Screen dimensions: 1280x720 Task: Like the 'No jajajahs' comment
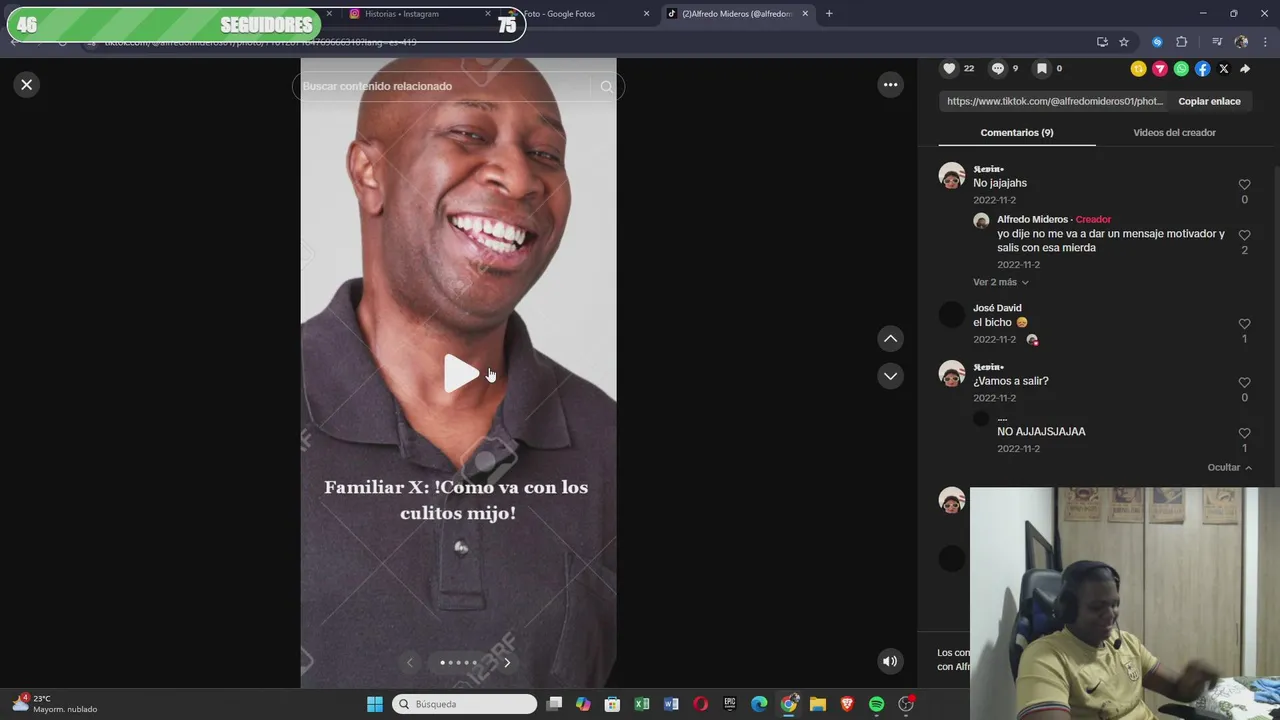(1244, 185)
